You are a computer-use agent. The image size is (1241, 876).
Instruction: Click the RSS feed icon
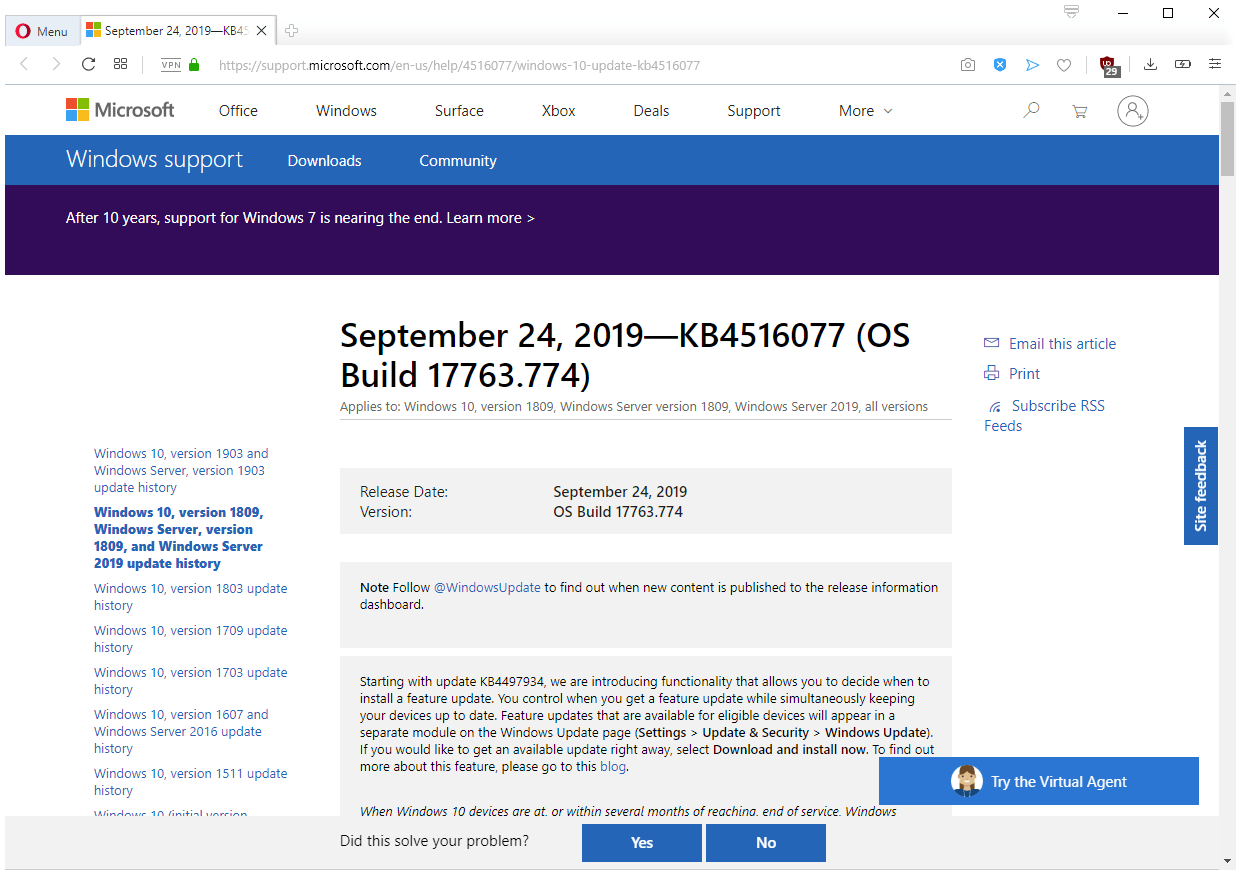(995, 407)
